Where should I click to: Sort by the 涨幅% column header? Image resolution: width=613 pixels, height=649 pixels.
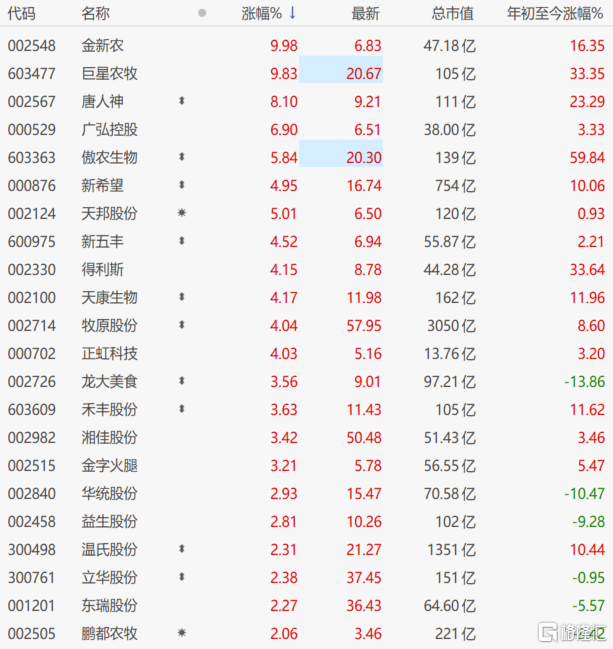coord(262,14)
